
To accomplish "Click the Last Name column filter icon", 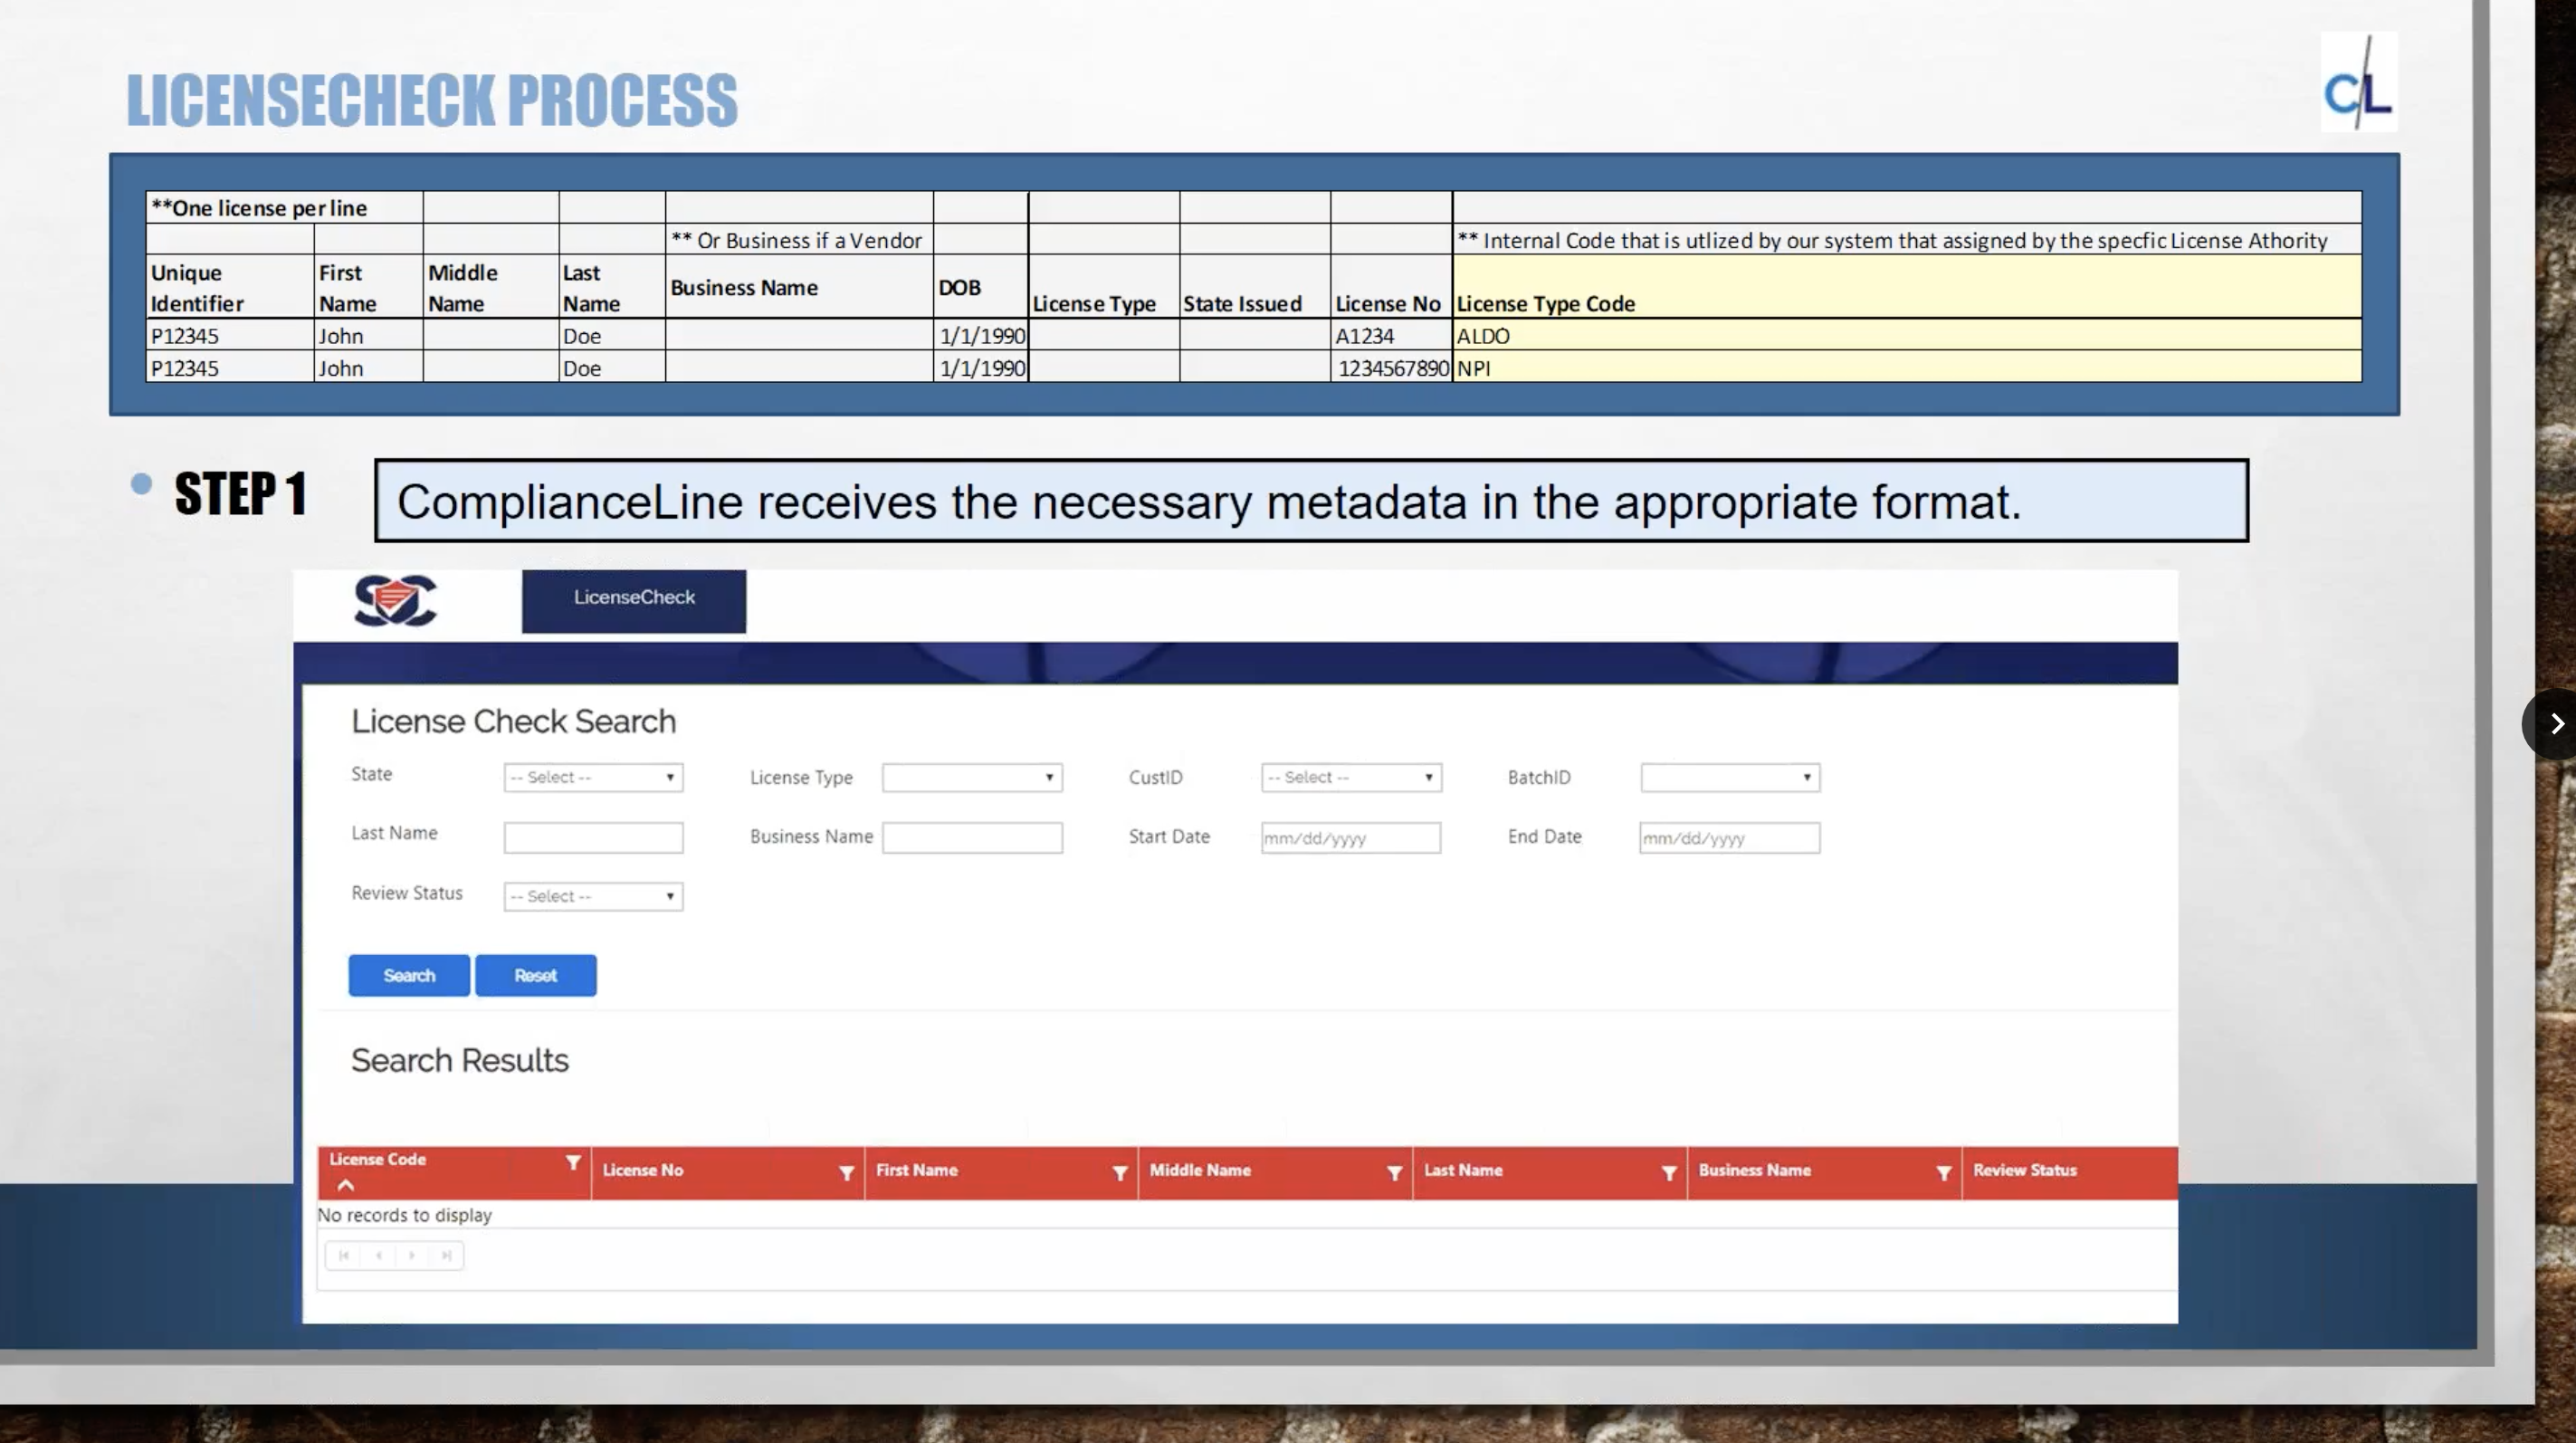I will [1668, 1173].
